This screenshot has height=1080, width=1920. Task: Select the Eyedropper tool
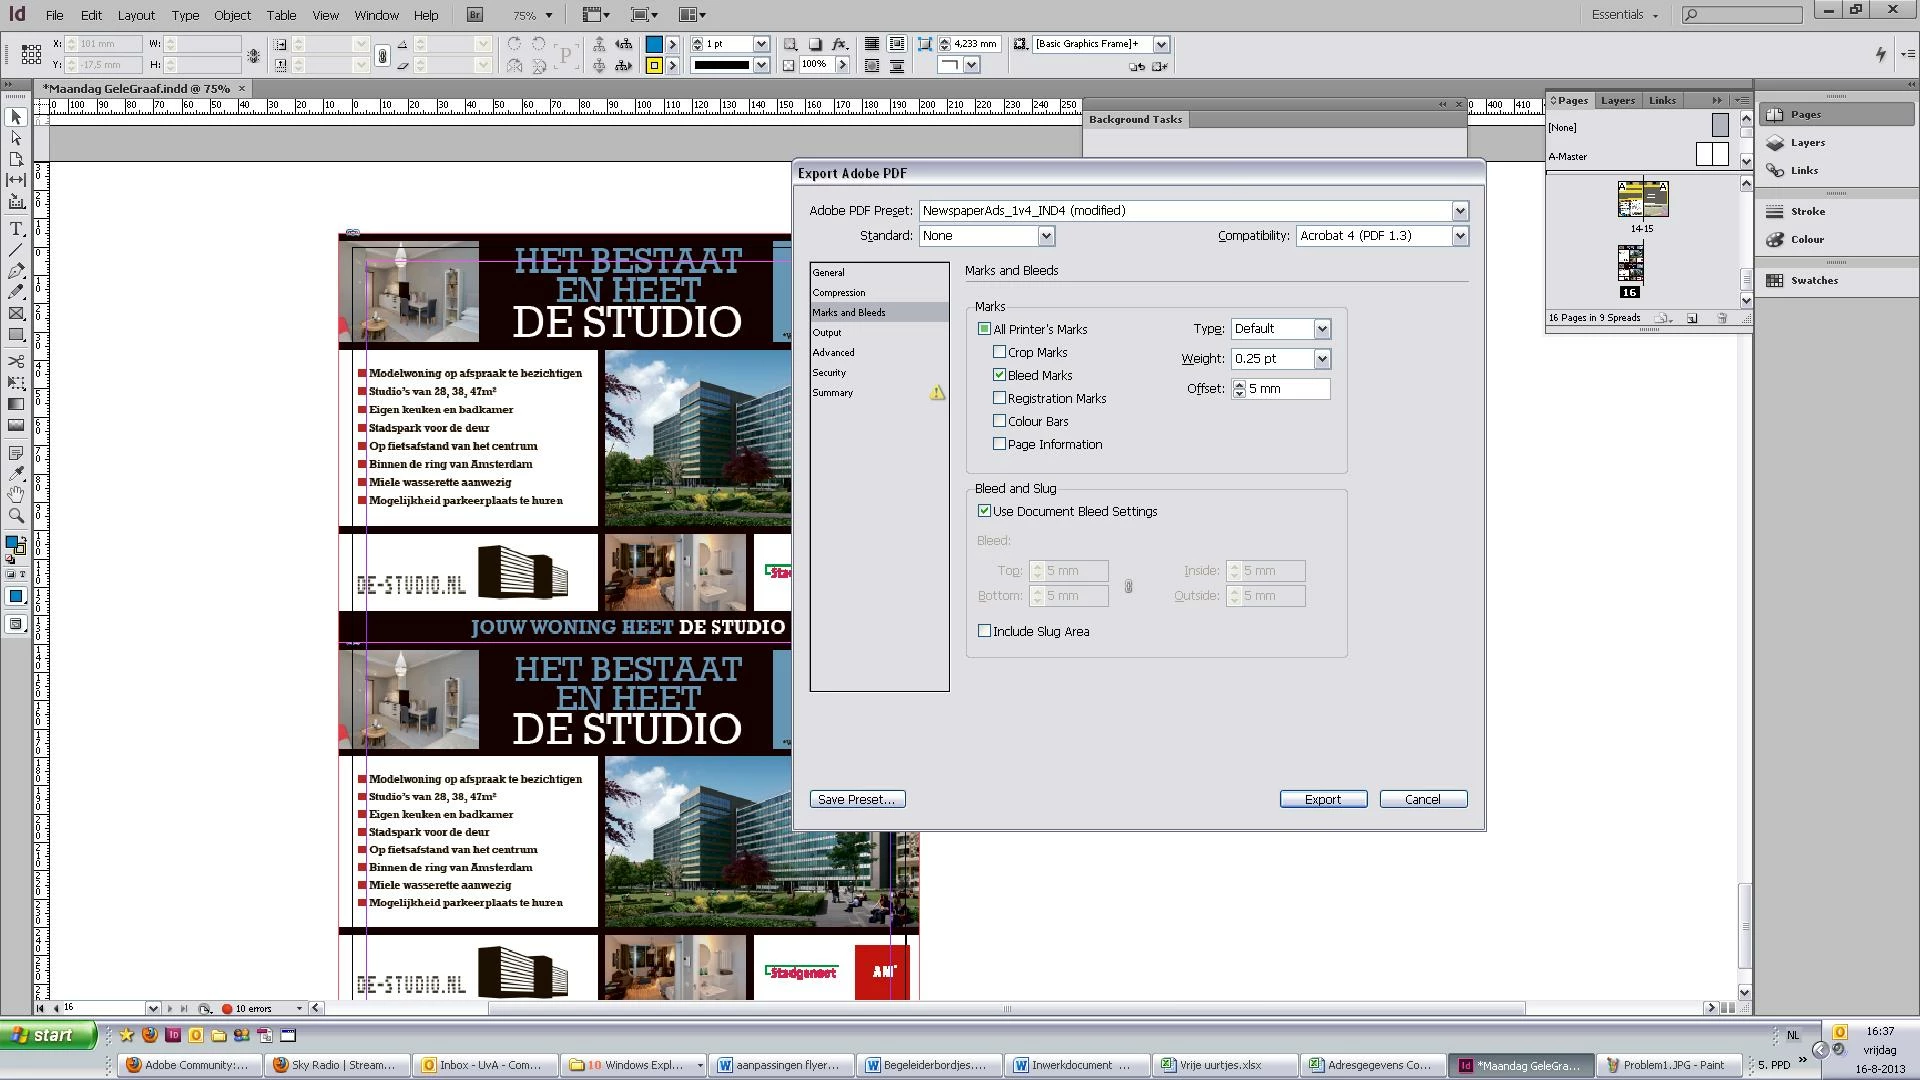[x=16, y=473]
